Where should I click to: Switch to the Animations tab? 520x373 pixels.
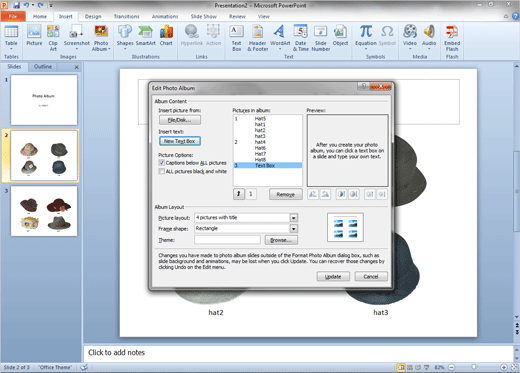click(x=165, y=16)
